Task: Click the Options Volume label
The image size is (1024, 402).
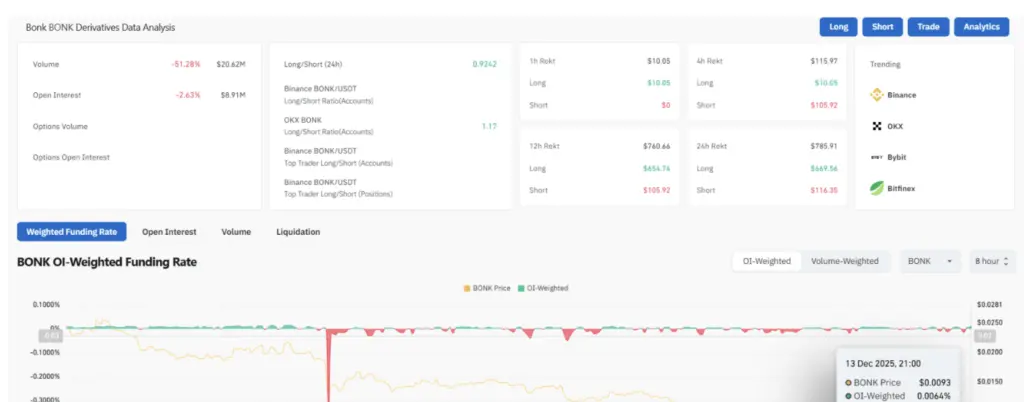Action: click(60, 127)
